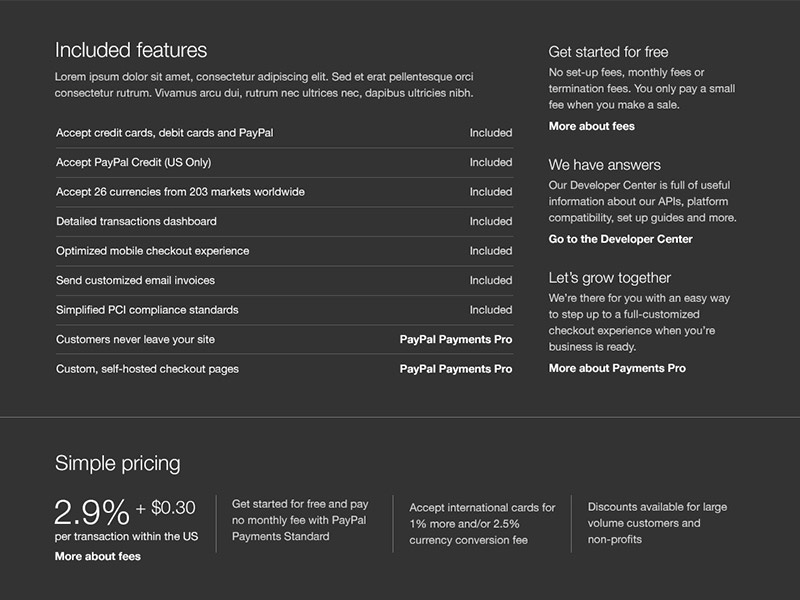Click PayPal Payments Pro in Customers never leave row

tap(455, 339)
